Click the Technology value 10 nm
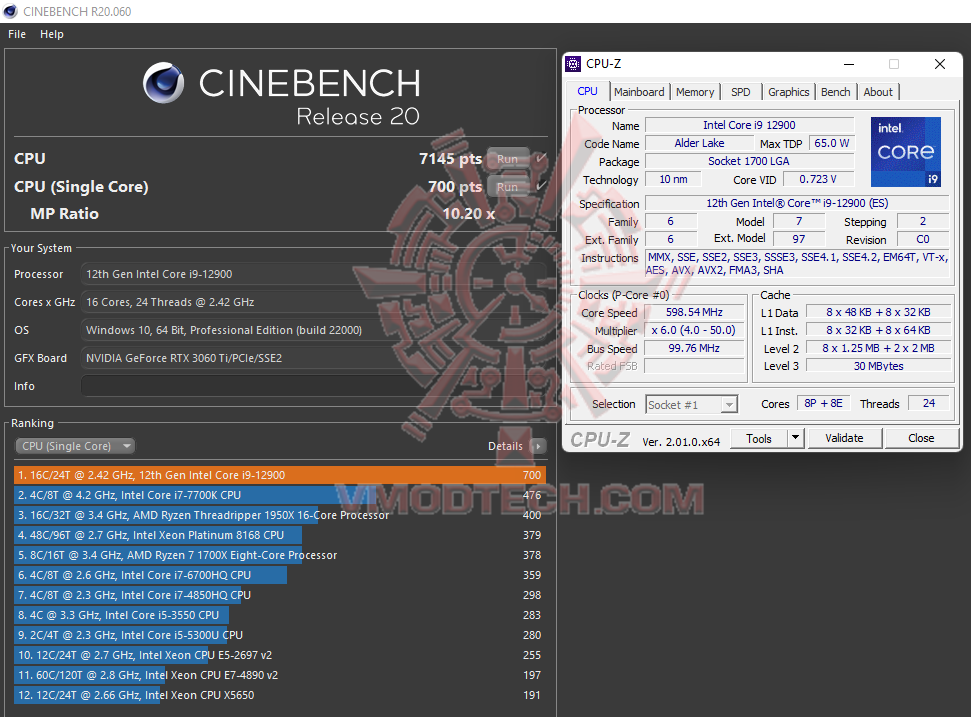 click(673, 179)
